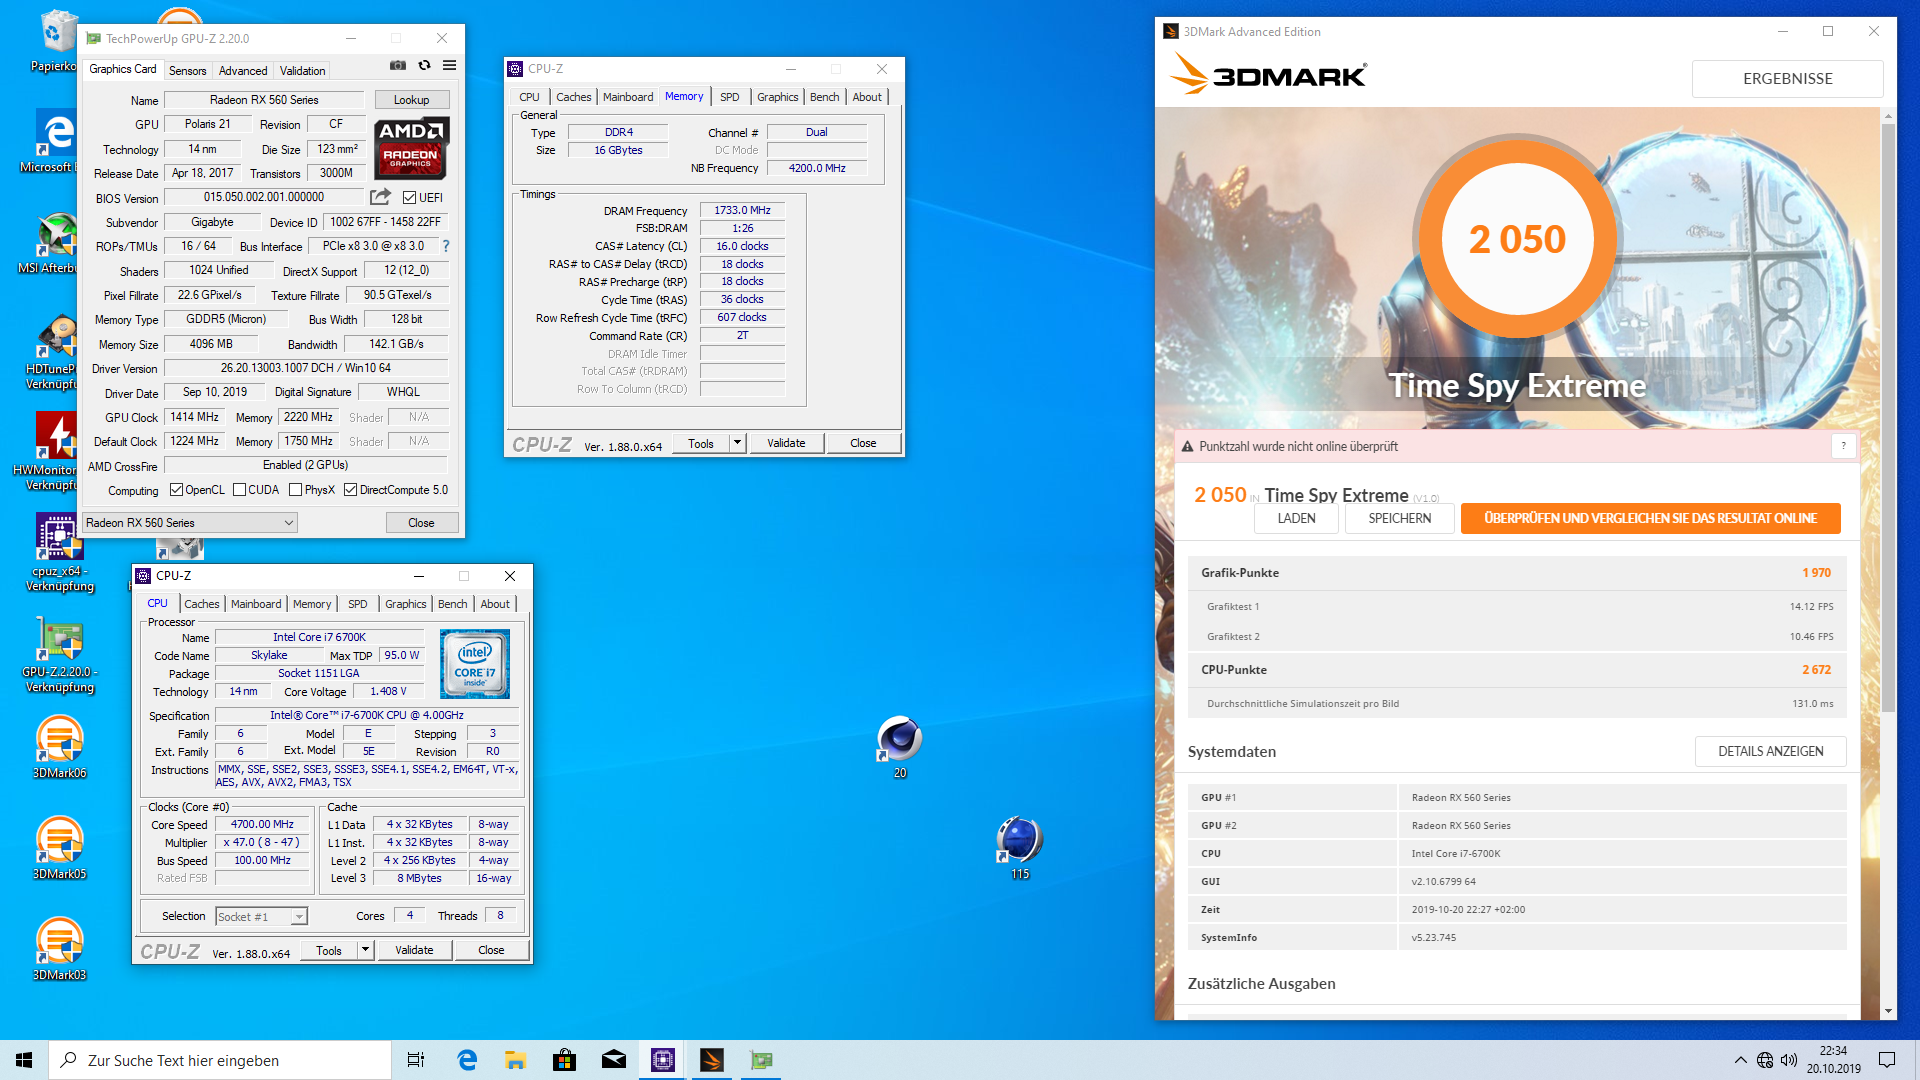Open the volume tray icon
This screenshot has width=1920, height=1080.
pos(1789,1060)
